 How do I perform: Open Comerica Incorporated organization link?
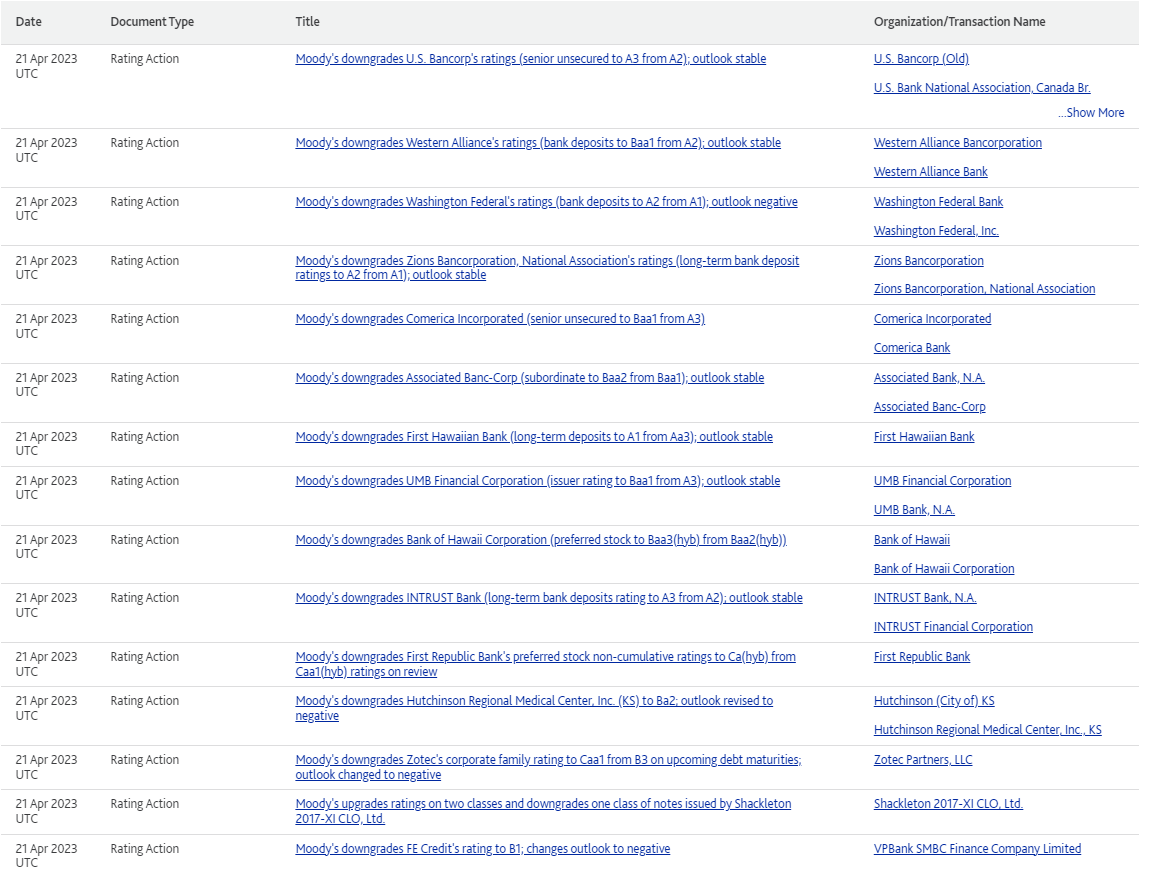click(933, 319)
